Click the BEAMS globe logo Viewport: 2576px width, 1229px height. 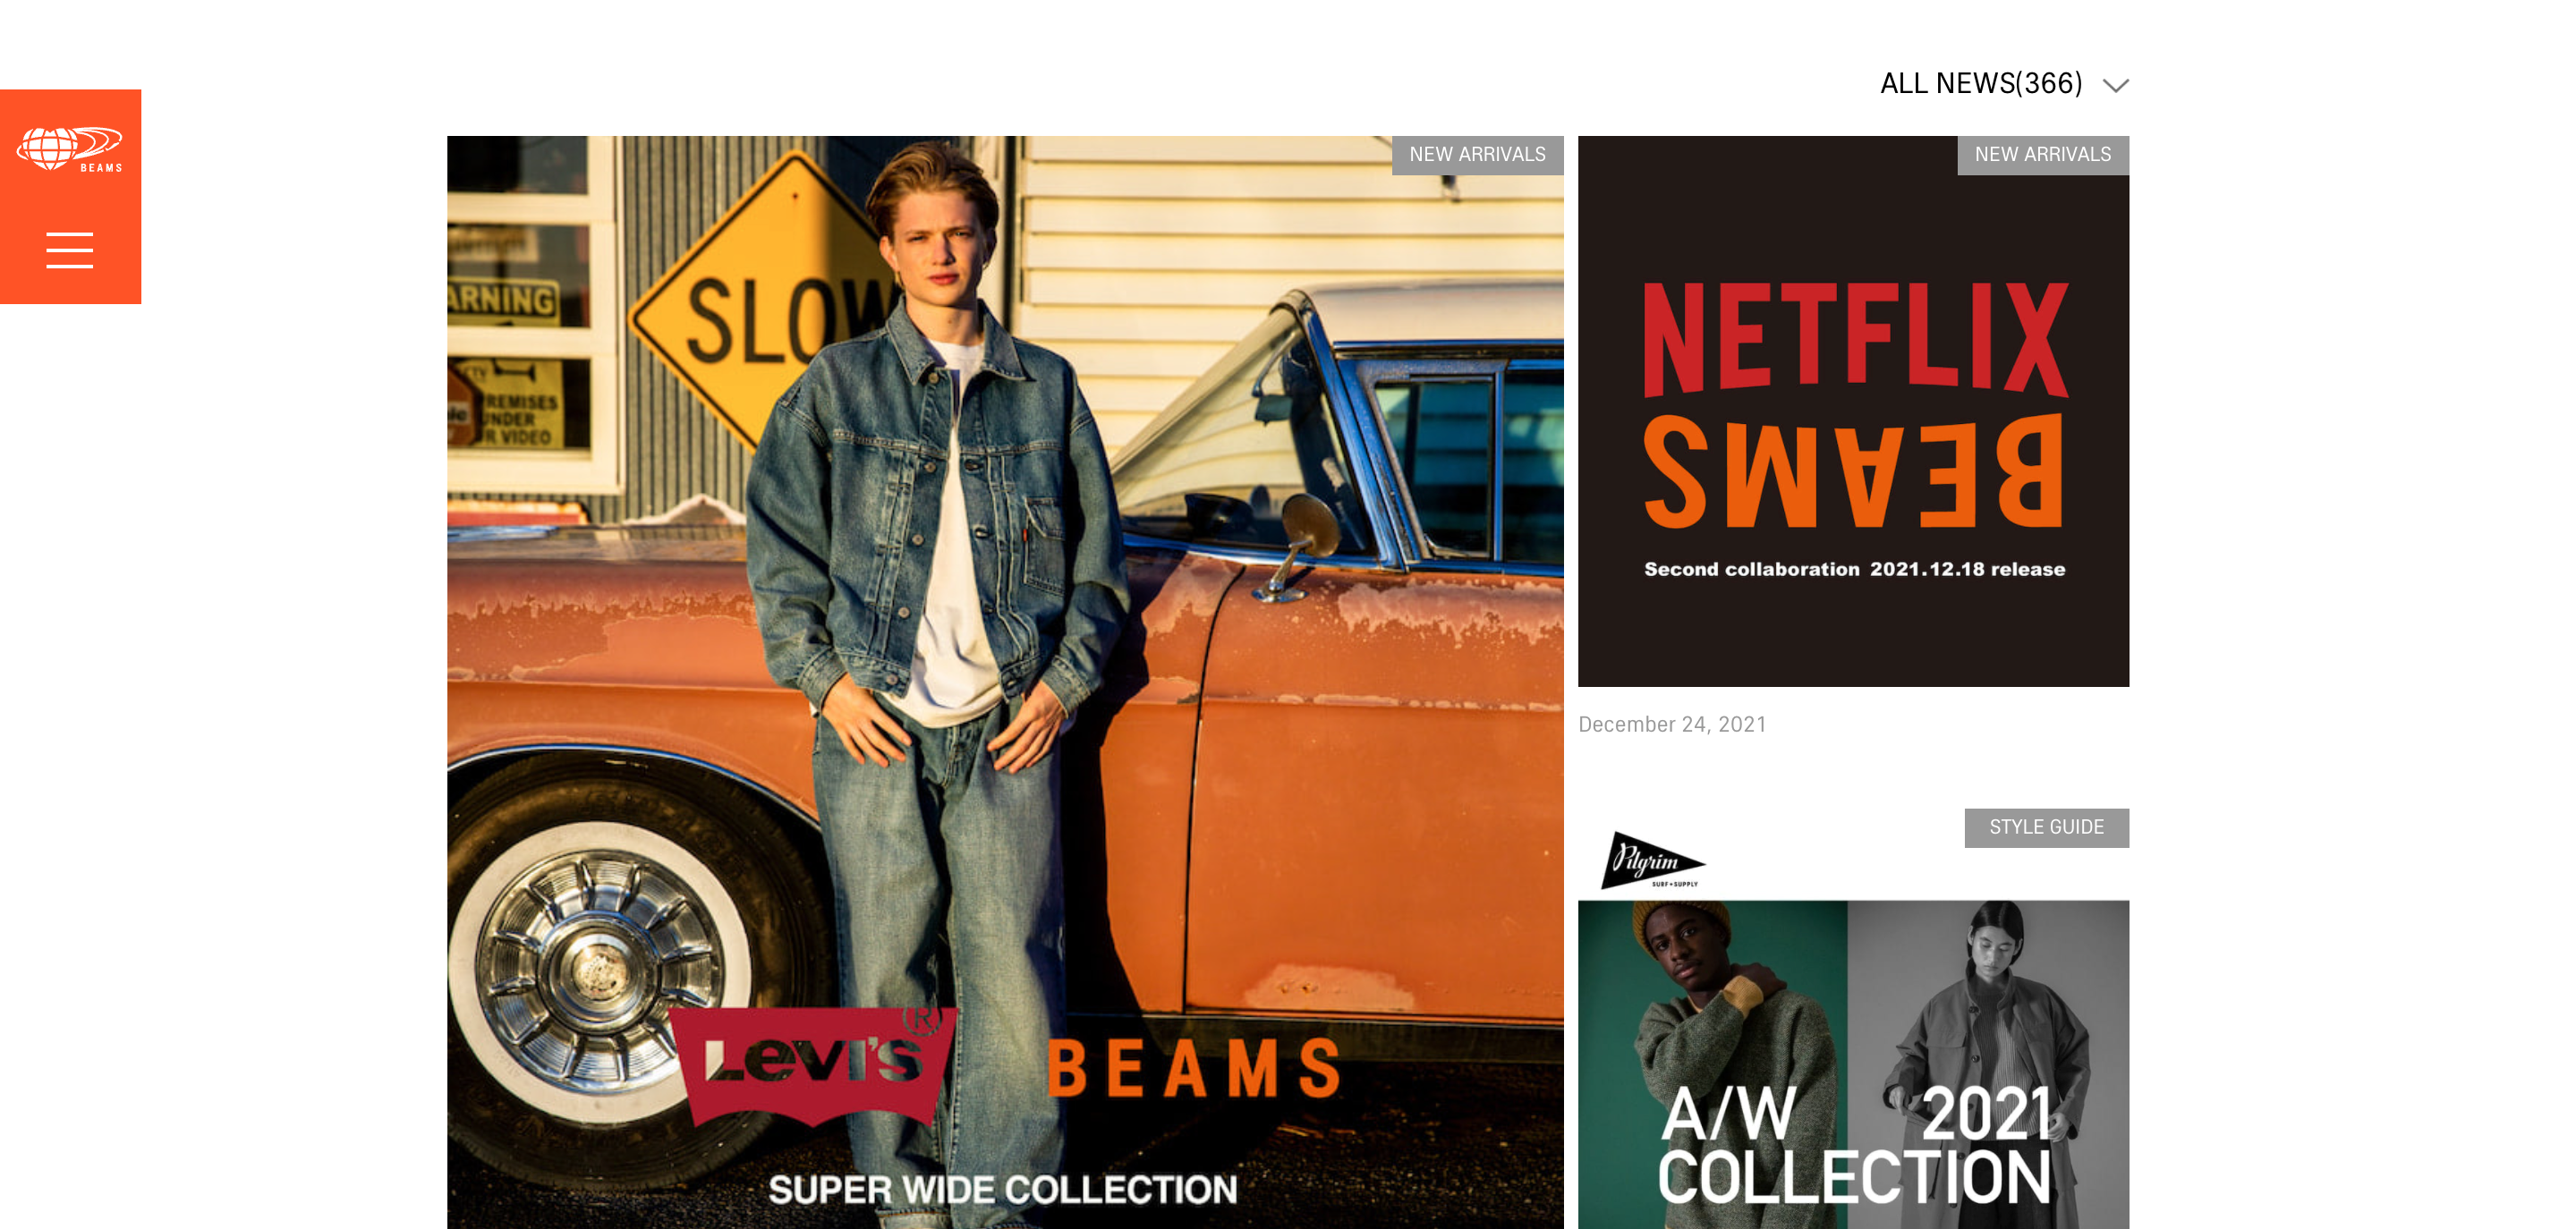click(x=69, y=149)
